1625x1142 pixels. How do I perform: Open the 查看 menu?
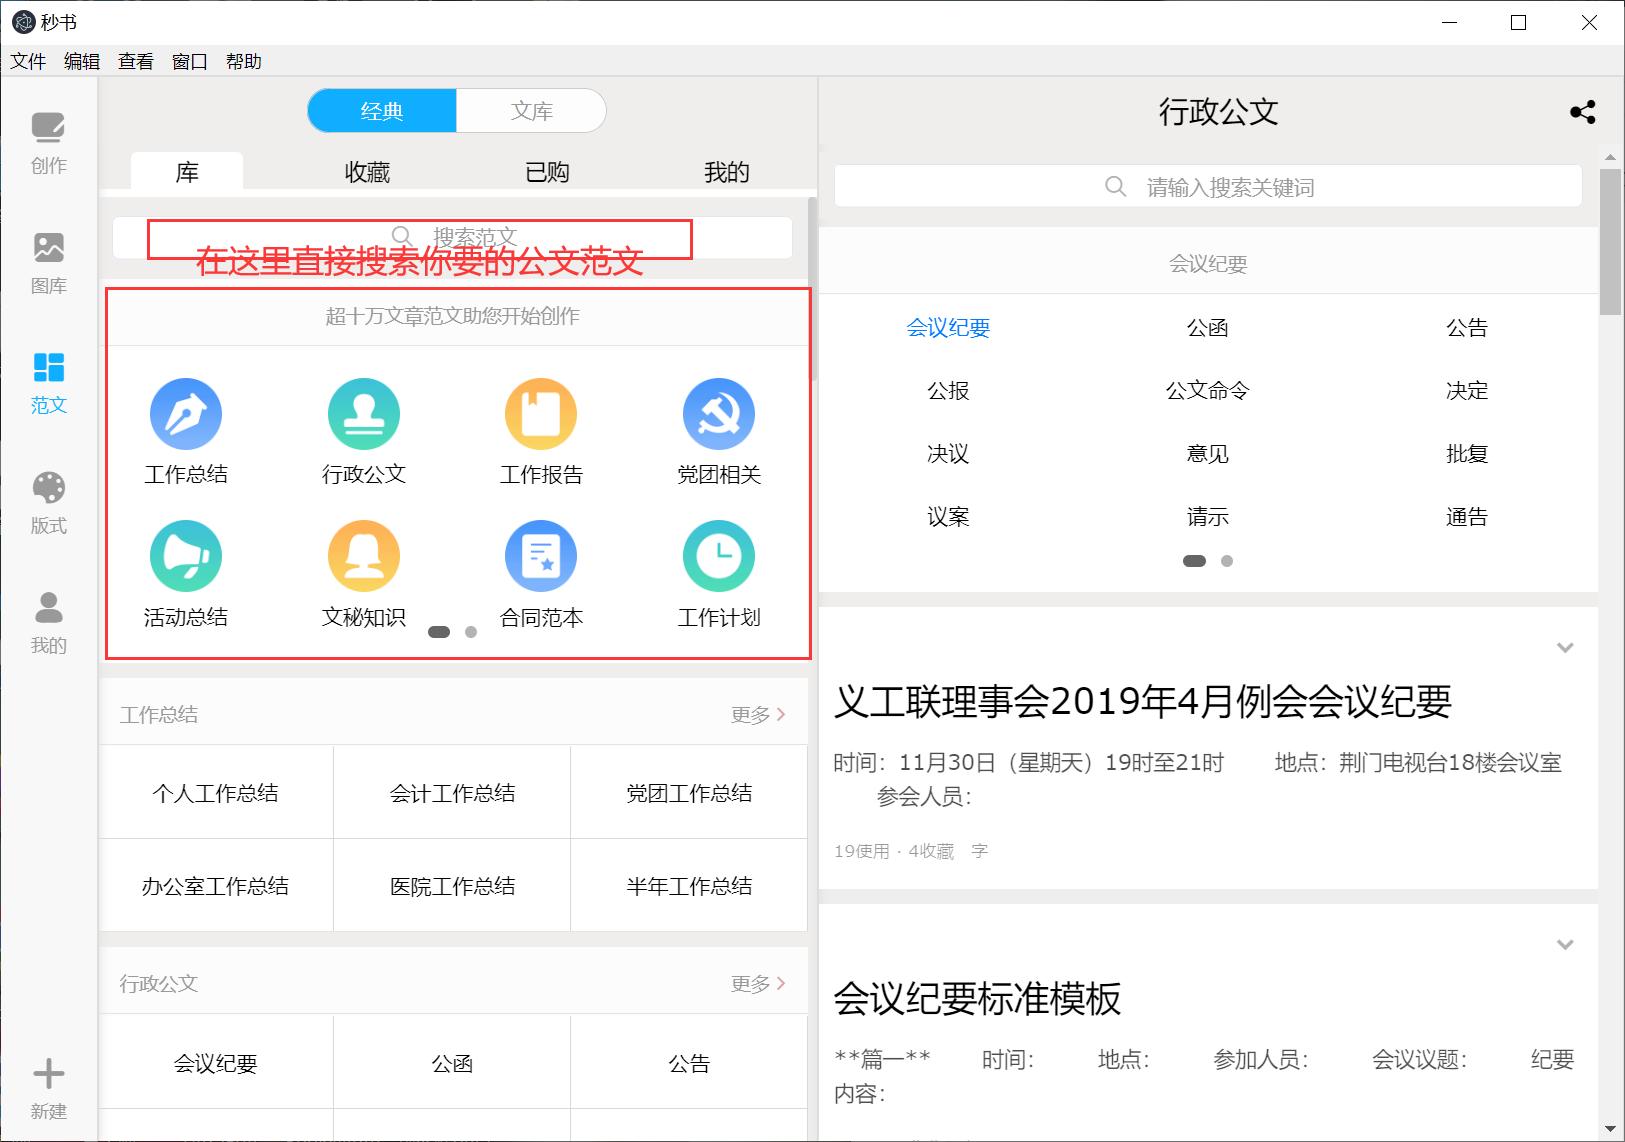[x=135, y=61]
